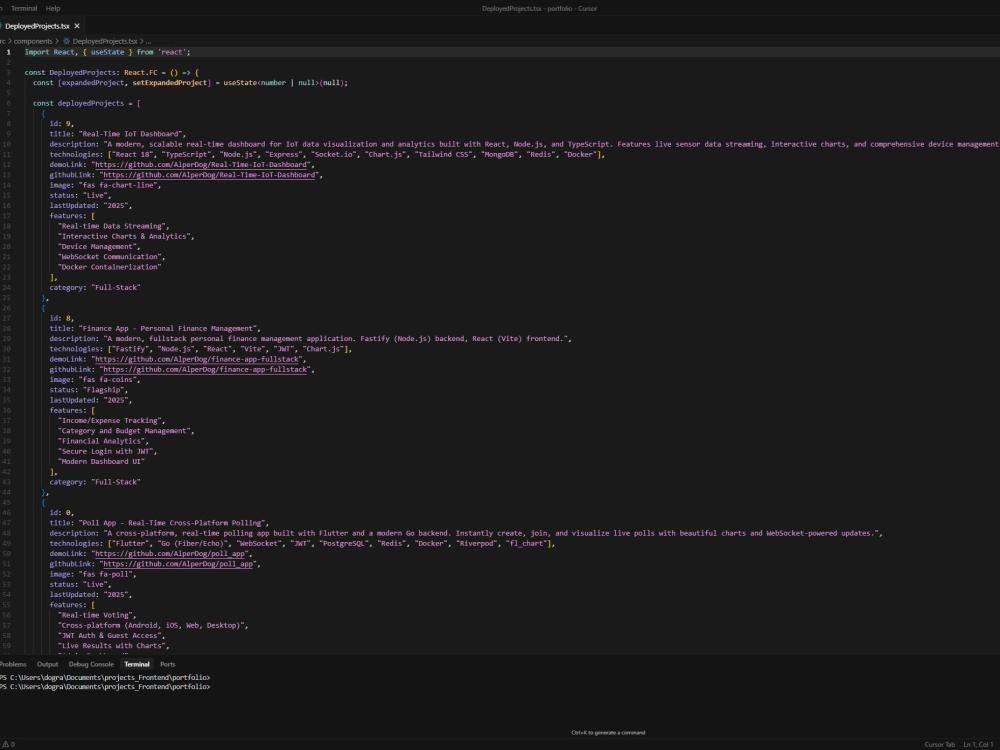Open the finance-app-fullstack demoLink URL
Image resolution: width=1000 pixels, height=750 pixels.
pyautogui.click(x=197, y=359)
